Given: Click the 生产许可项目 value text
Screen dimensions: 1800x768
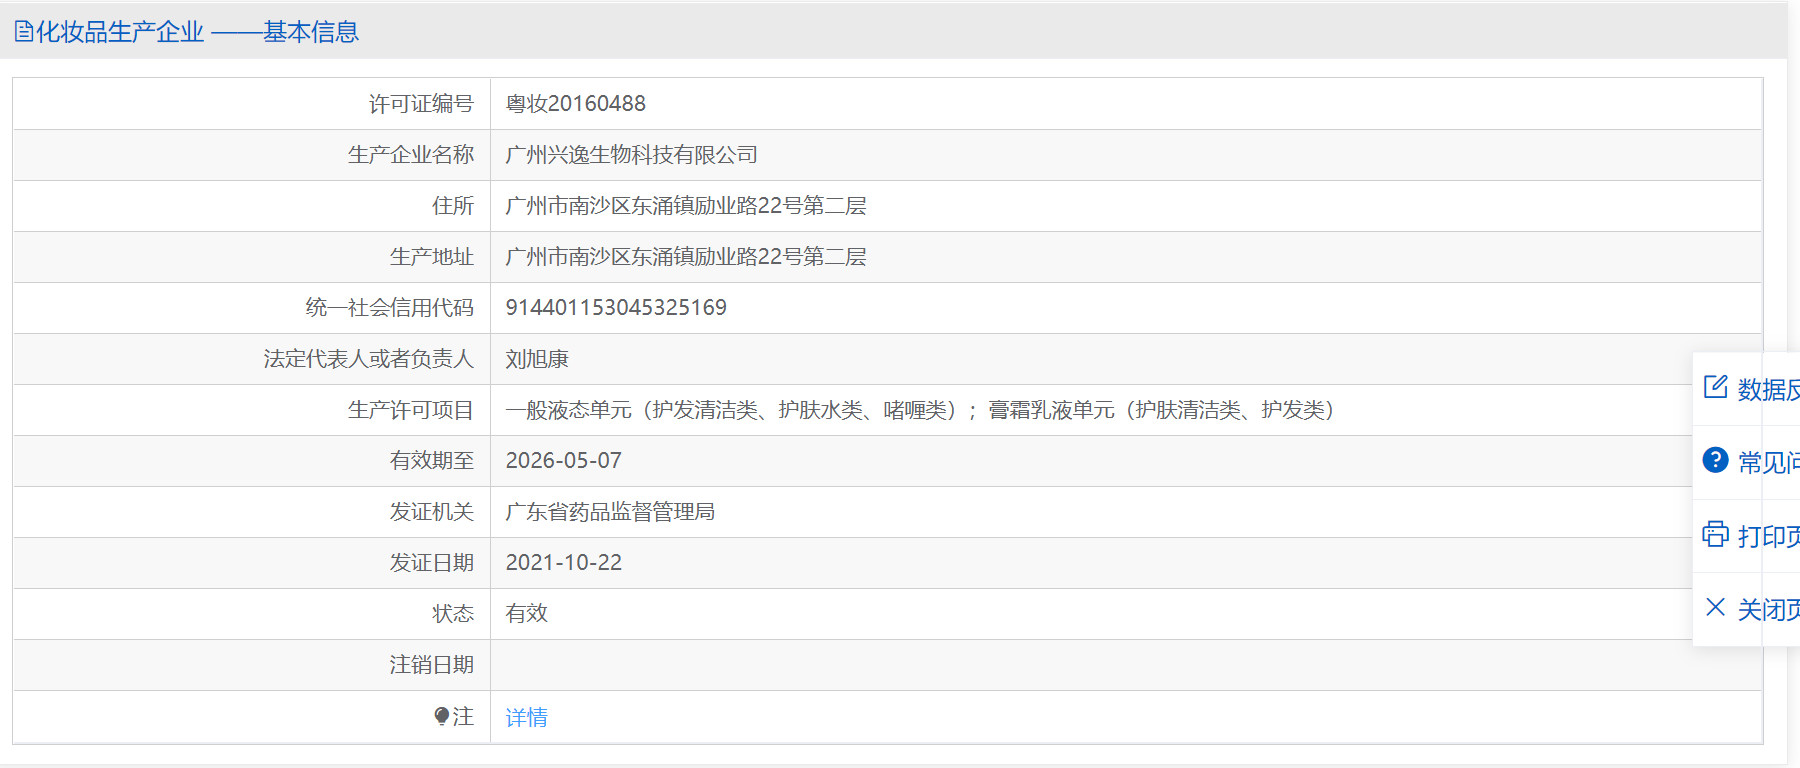Looking at the screenshot, I should 920,410.
